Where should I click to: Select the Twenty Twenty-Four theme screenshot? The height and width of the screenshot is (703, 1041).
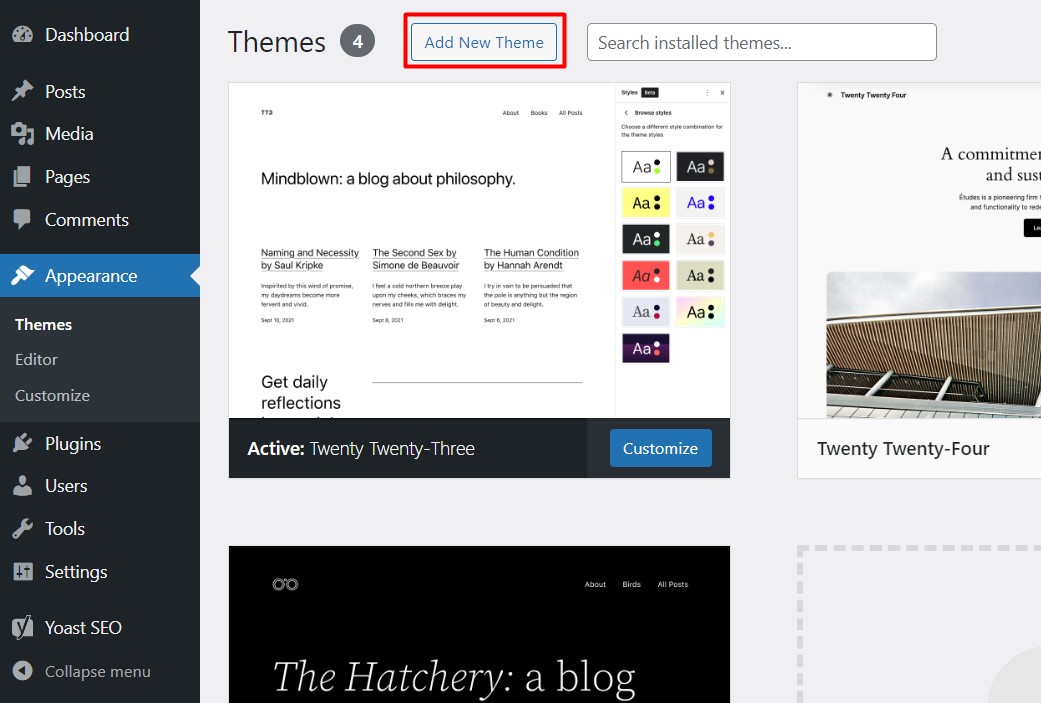tap(920, 250)
